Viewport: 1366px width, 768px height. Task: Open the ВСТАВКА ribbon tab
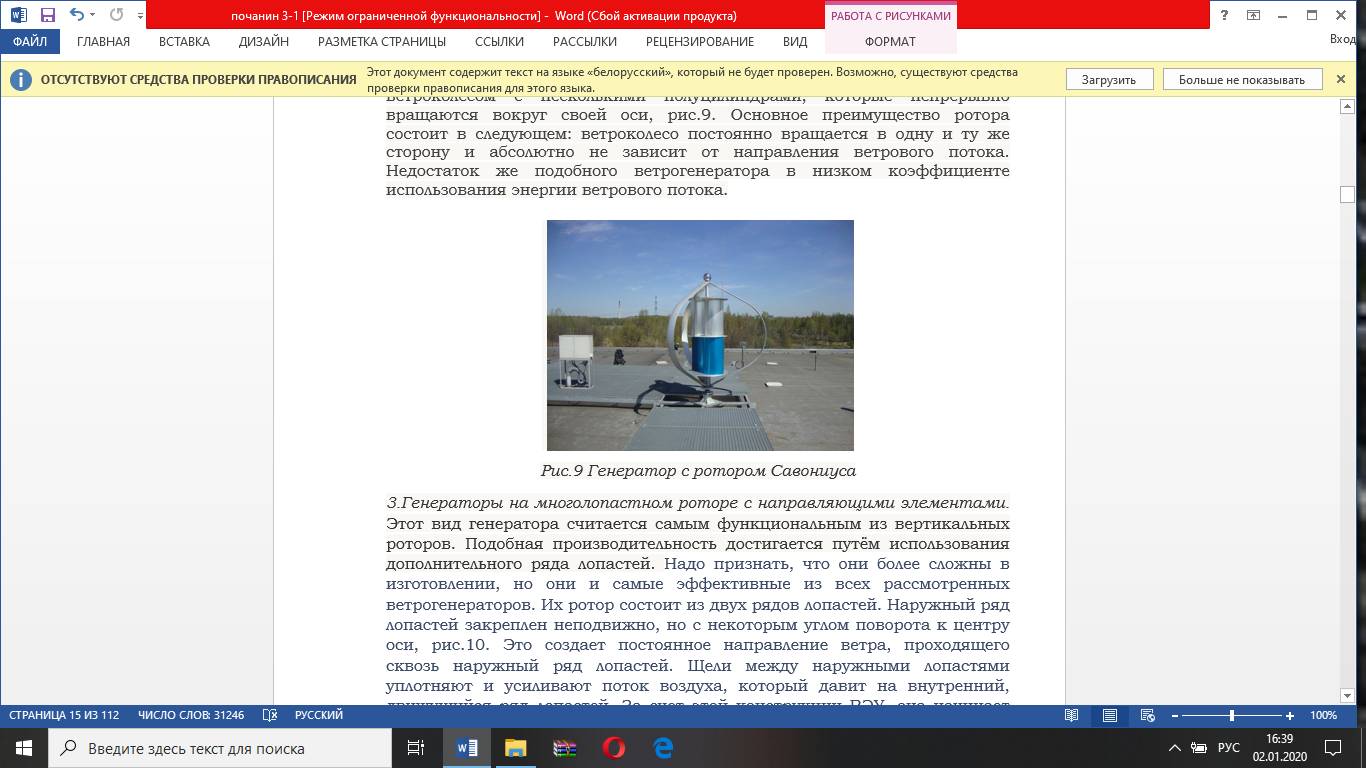coord(184,41)
